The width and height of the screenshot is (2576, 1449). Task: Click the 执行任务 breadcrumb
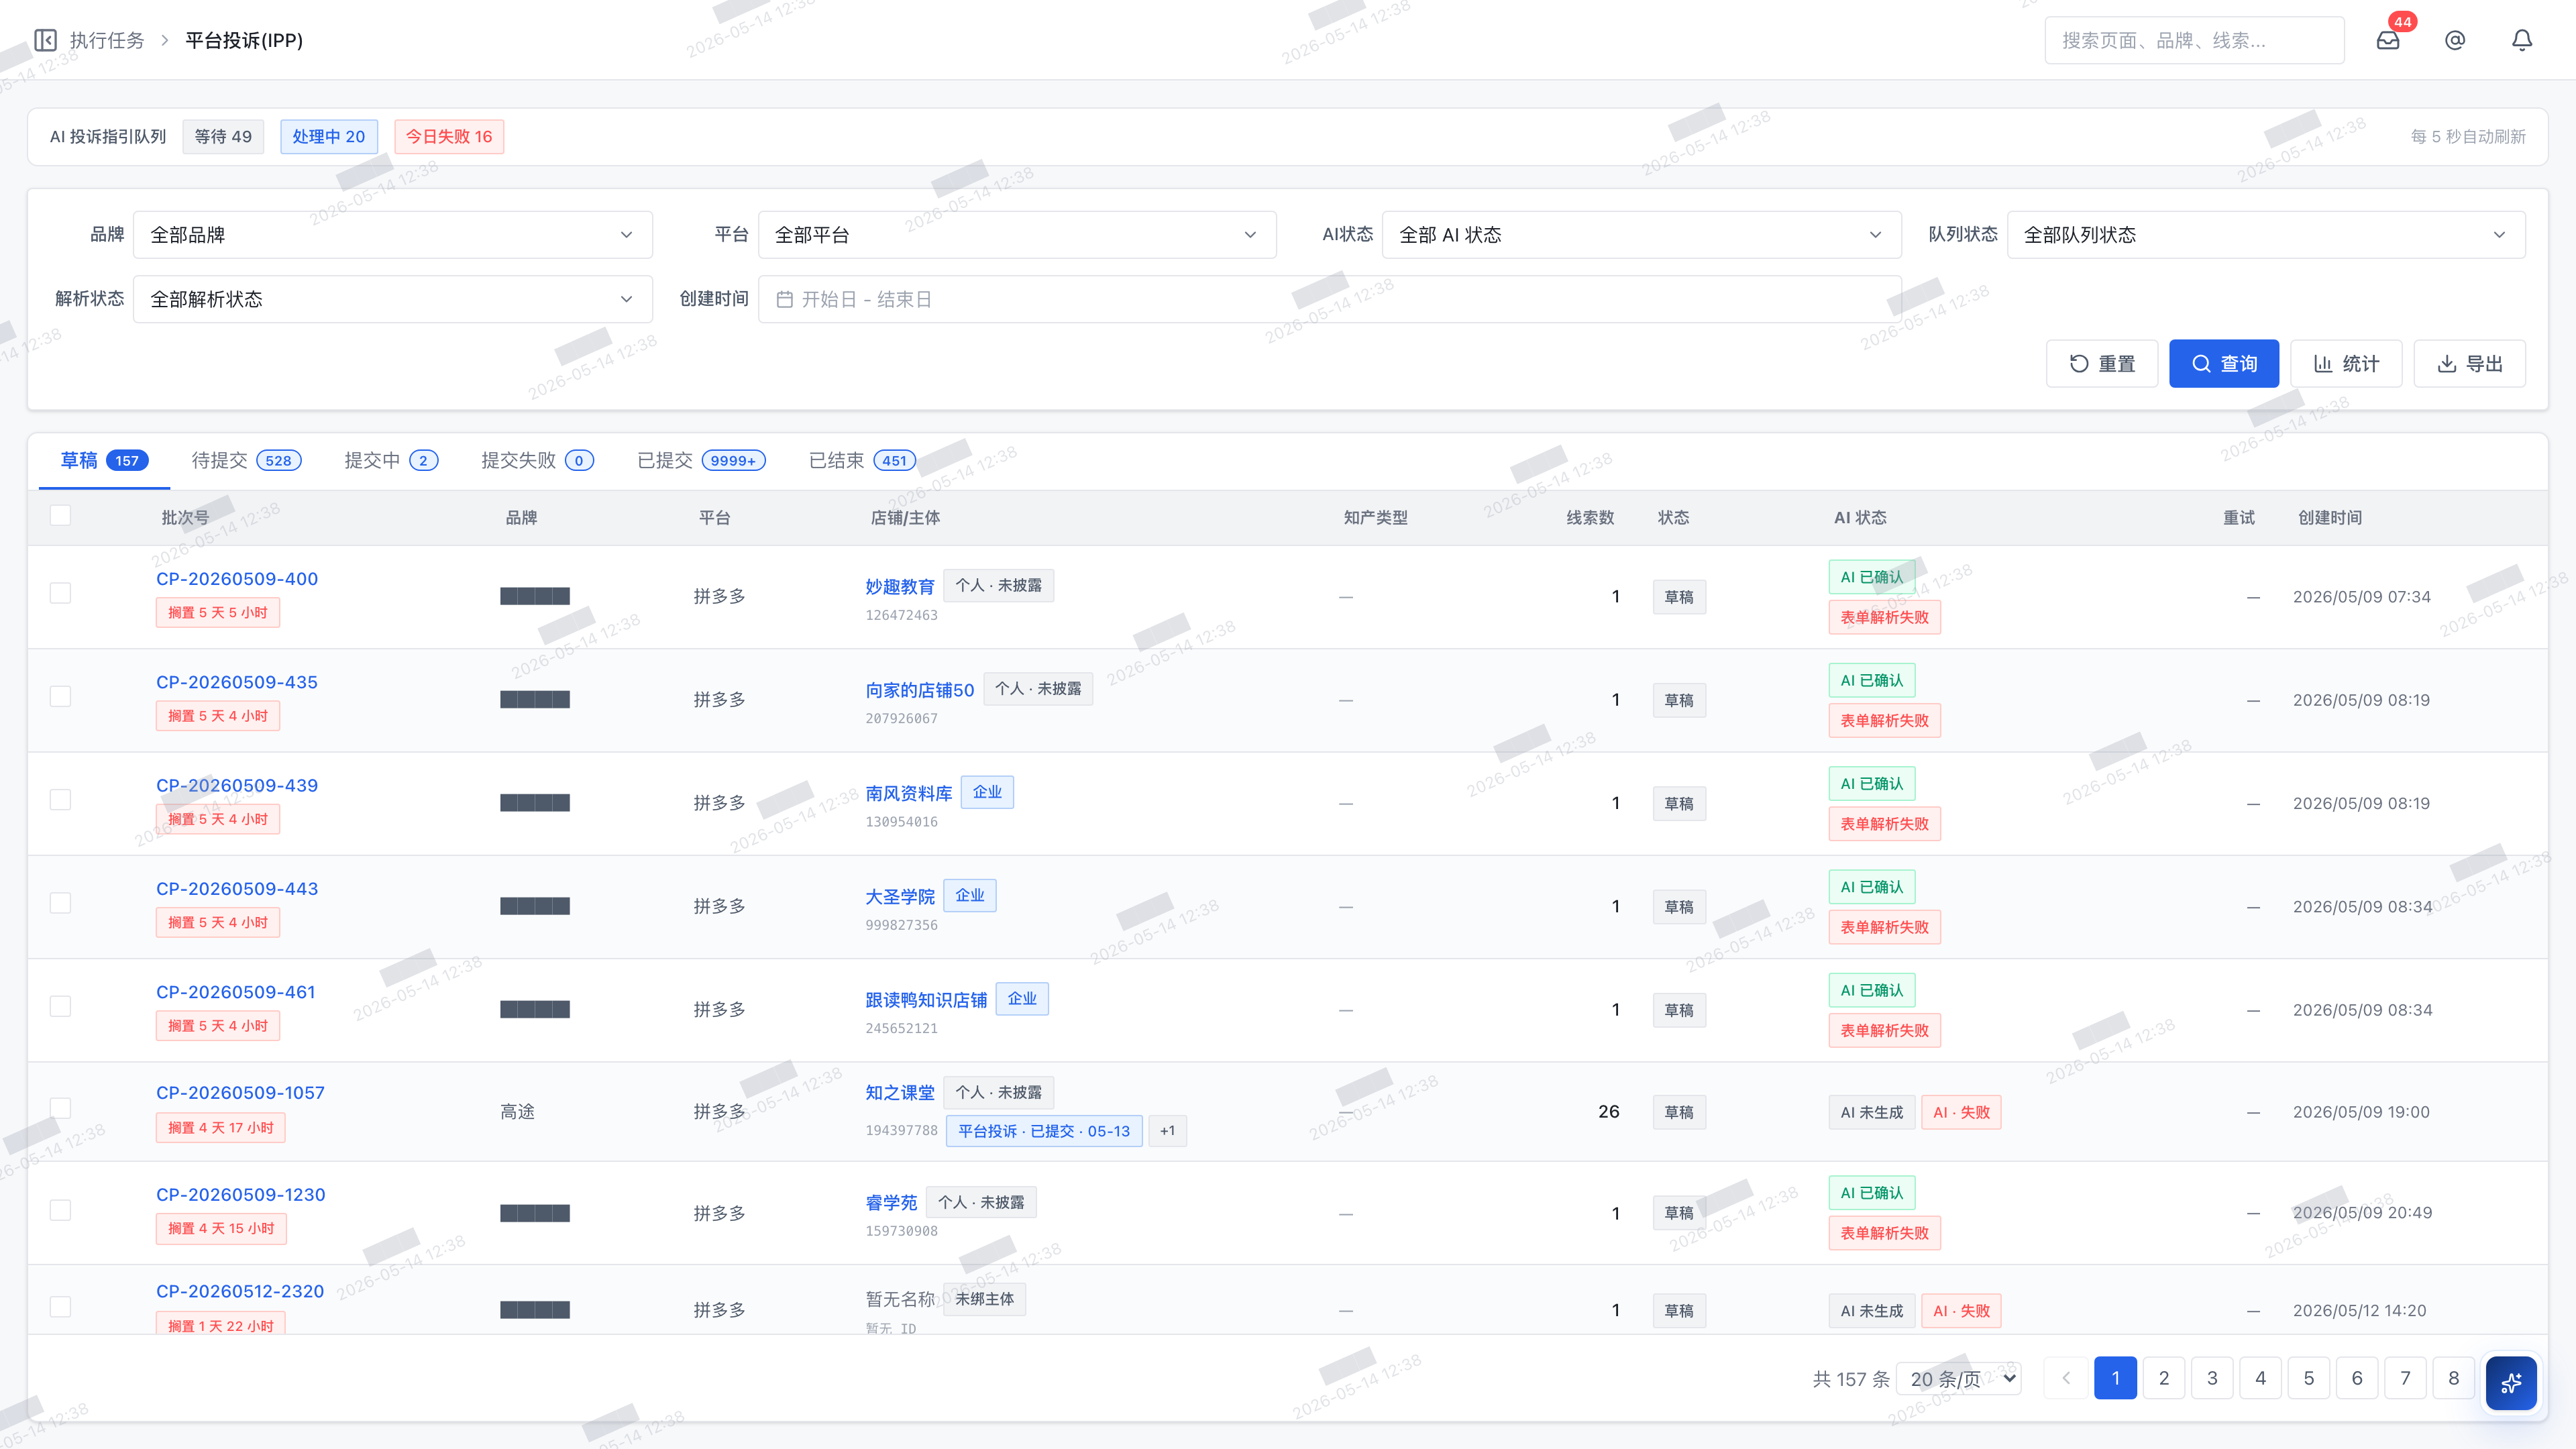pos(107,40)
